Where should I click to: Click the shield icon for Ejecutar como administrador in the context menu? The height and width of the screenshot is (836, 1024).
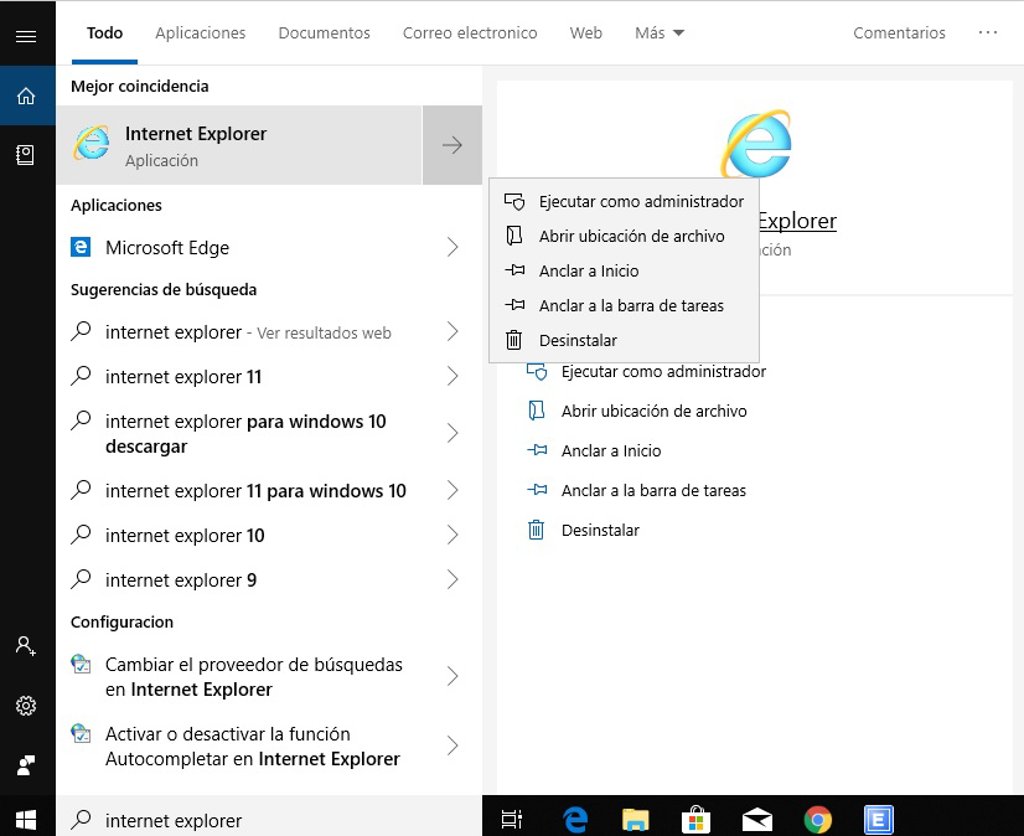(x=515, y=201)
